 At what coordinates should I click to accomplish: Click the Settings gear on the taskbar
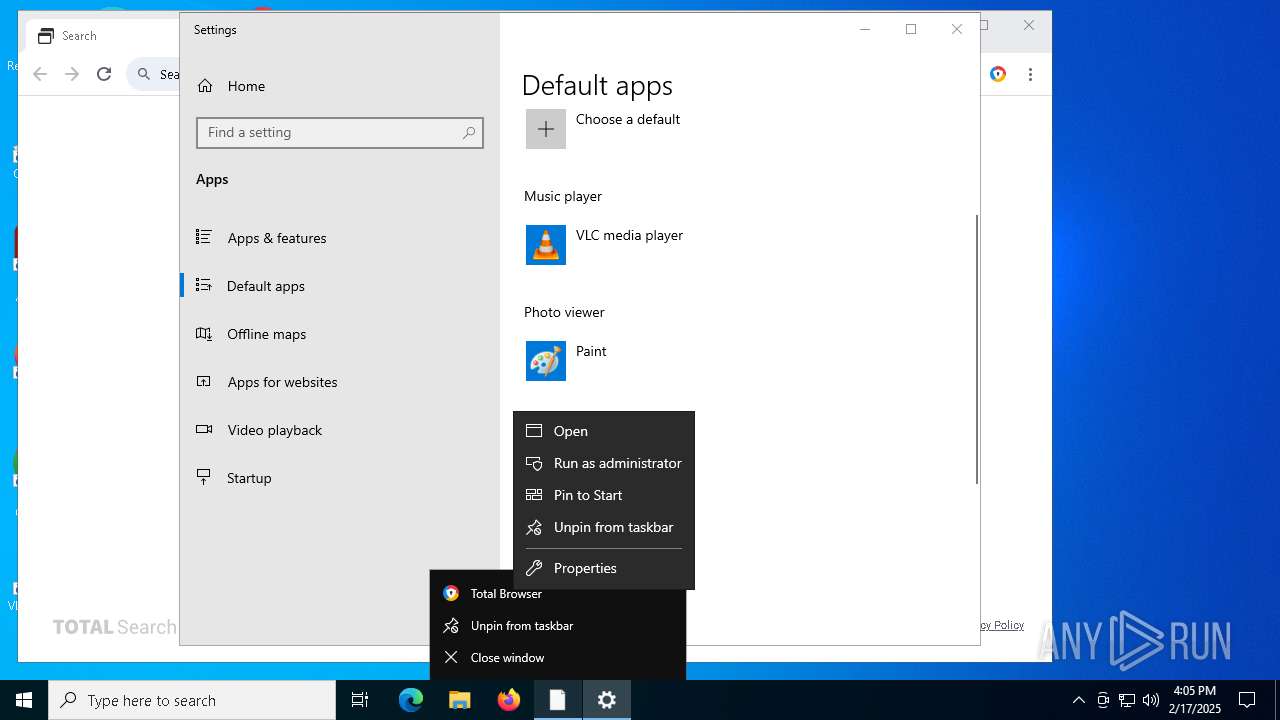pyautogui.click(x=607, y=700)
